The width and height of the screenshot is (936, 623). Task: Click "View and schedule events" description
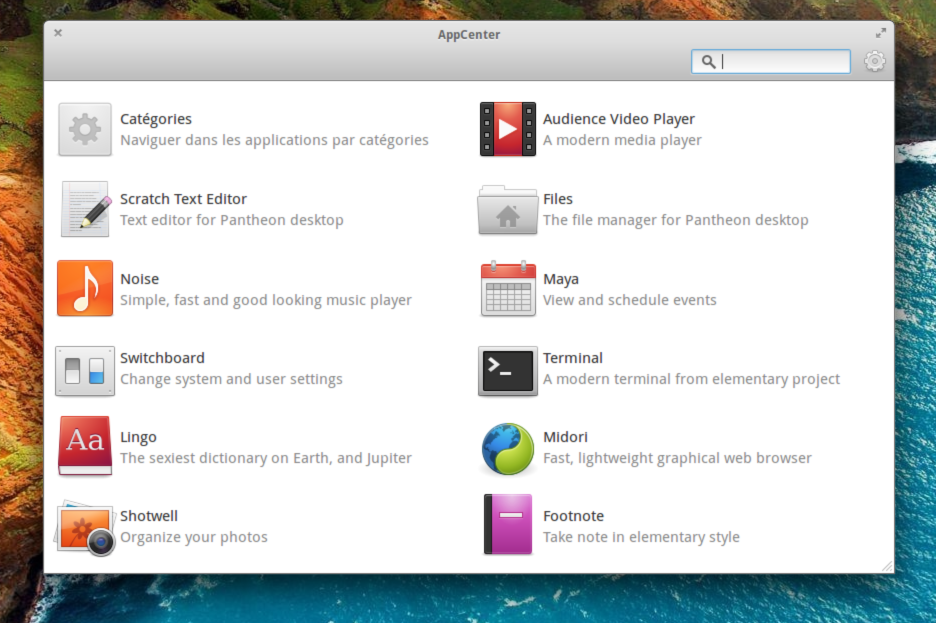630,300
